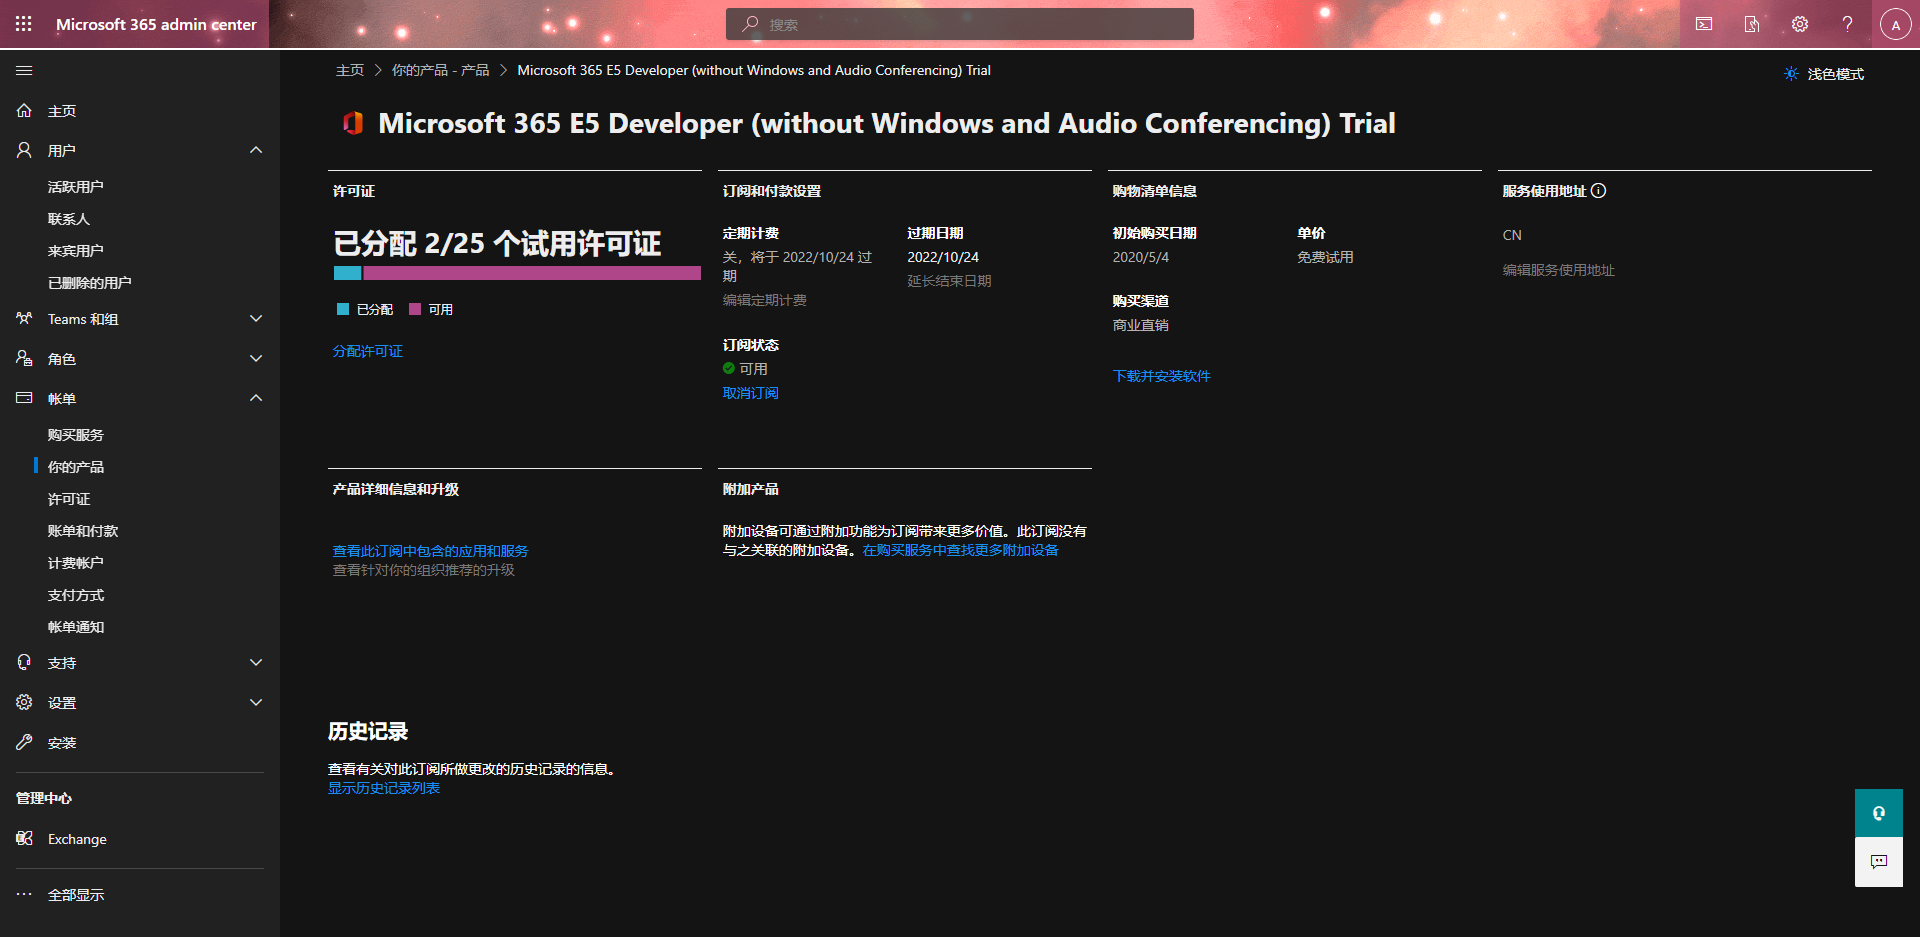
Task: Click view recommended upgrades text
Action: pos(424,570)
